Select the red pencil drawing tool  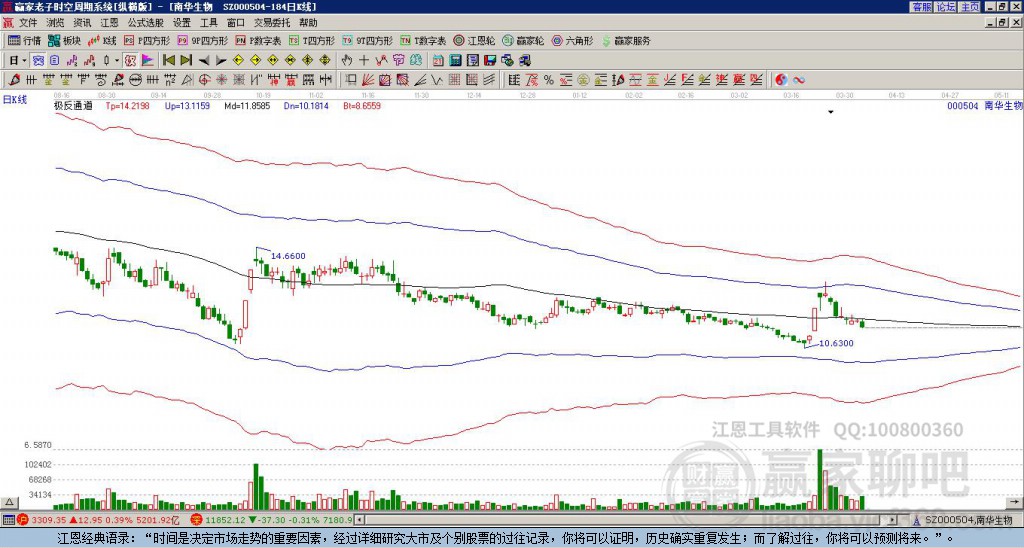(14, 80)
